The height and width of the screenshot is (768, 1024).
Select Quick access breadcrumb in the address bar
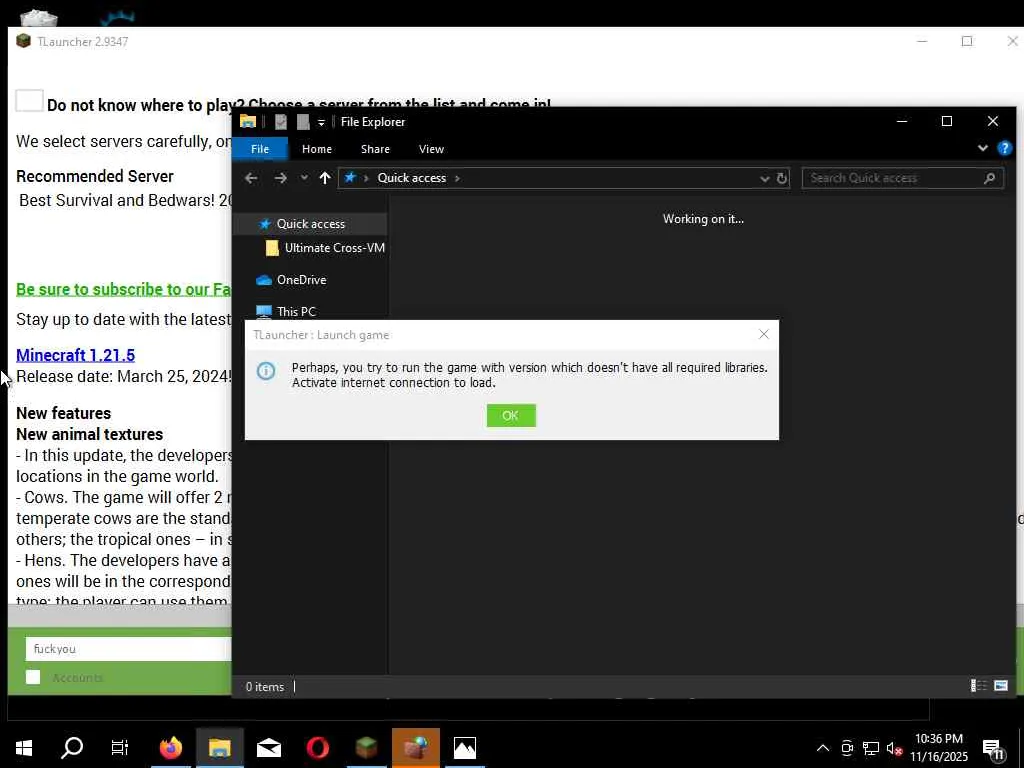tap(411, 178)
